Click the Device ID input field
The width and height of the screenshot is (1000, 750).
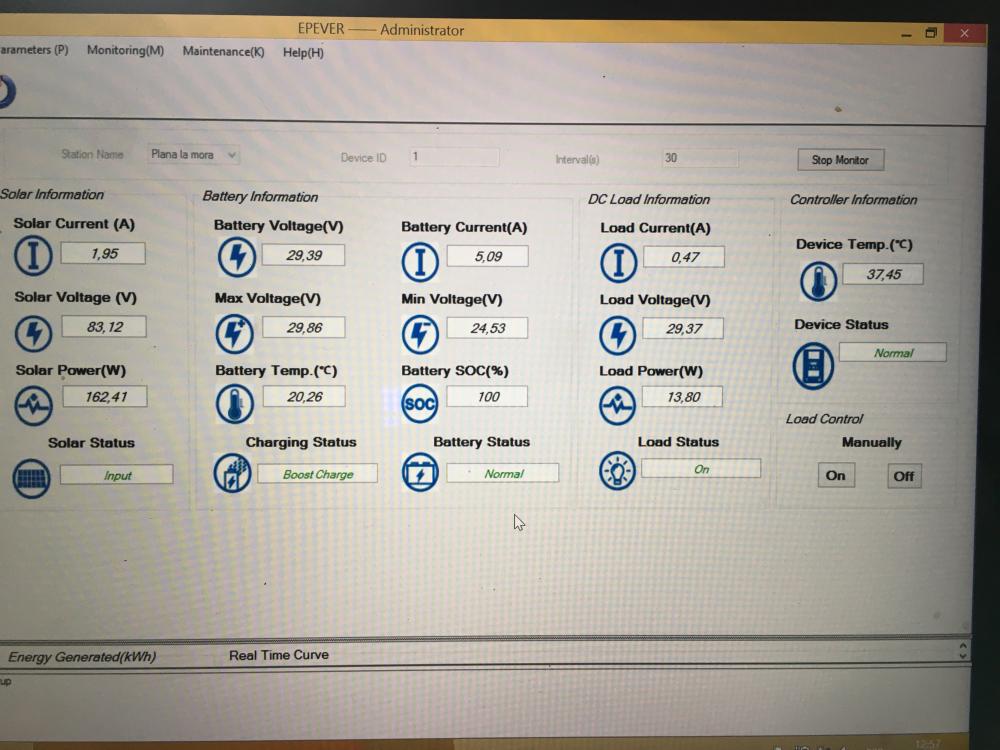453,157
